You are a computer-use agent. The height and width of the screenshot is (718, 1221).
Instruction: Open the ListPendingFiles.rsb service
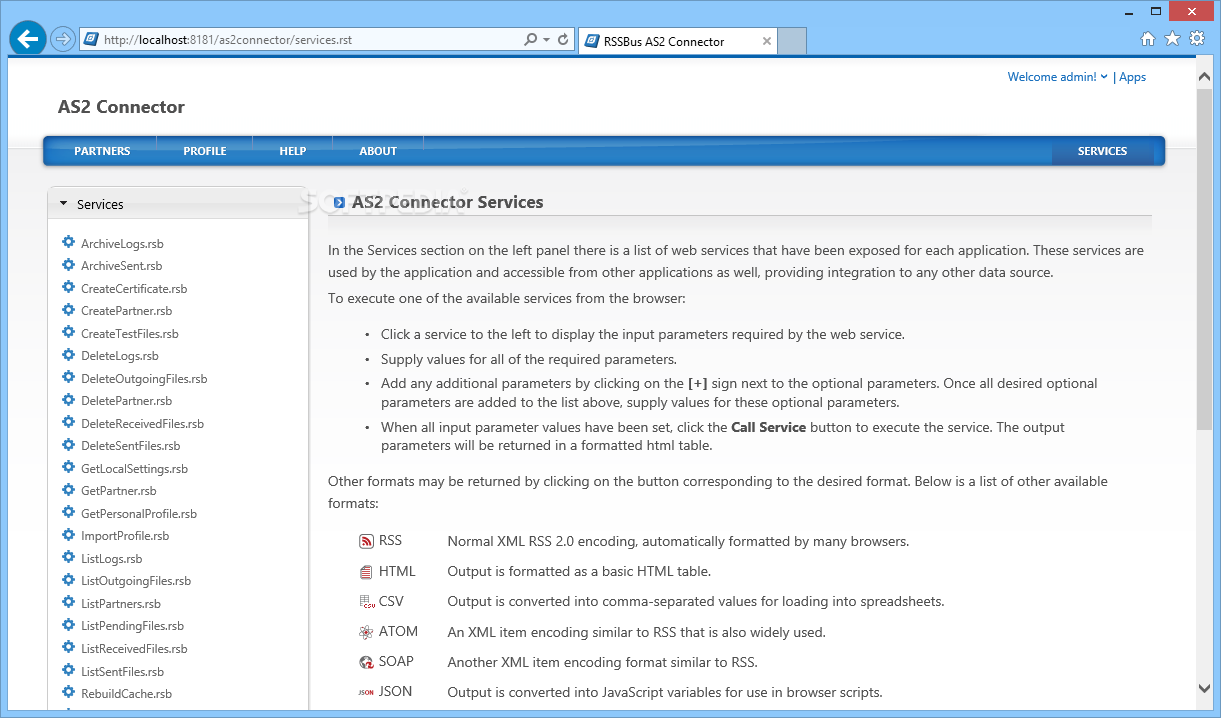(132, 626)
